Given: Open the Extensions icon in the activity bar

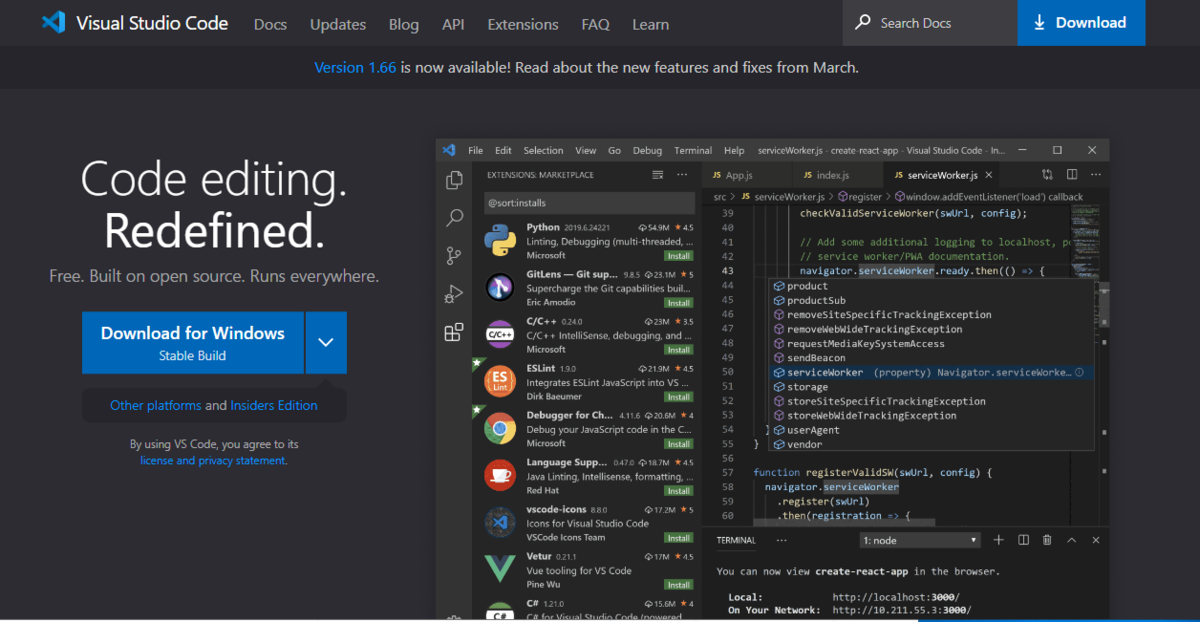Looking at the screenshot, I should pyautogui.click(x=454, y=332).
